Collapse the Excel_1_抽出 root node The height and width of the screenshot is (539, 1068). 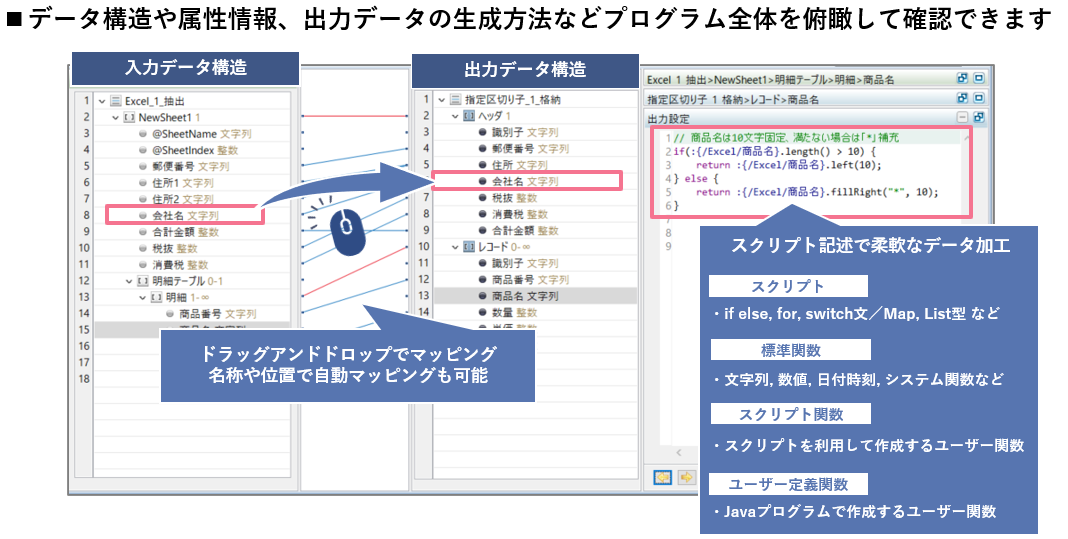pyautogui.click(x=102, y=101)
